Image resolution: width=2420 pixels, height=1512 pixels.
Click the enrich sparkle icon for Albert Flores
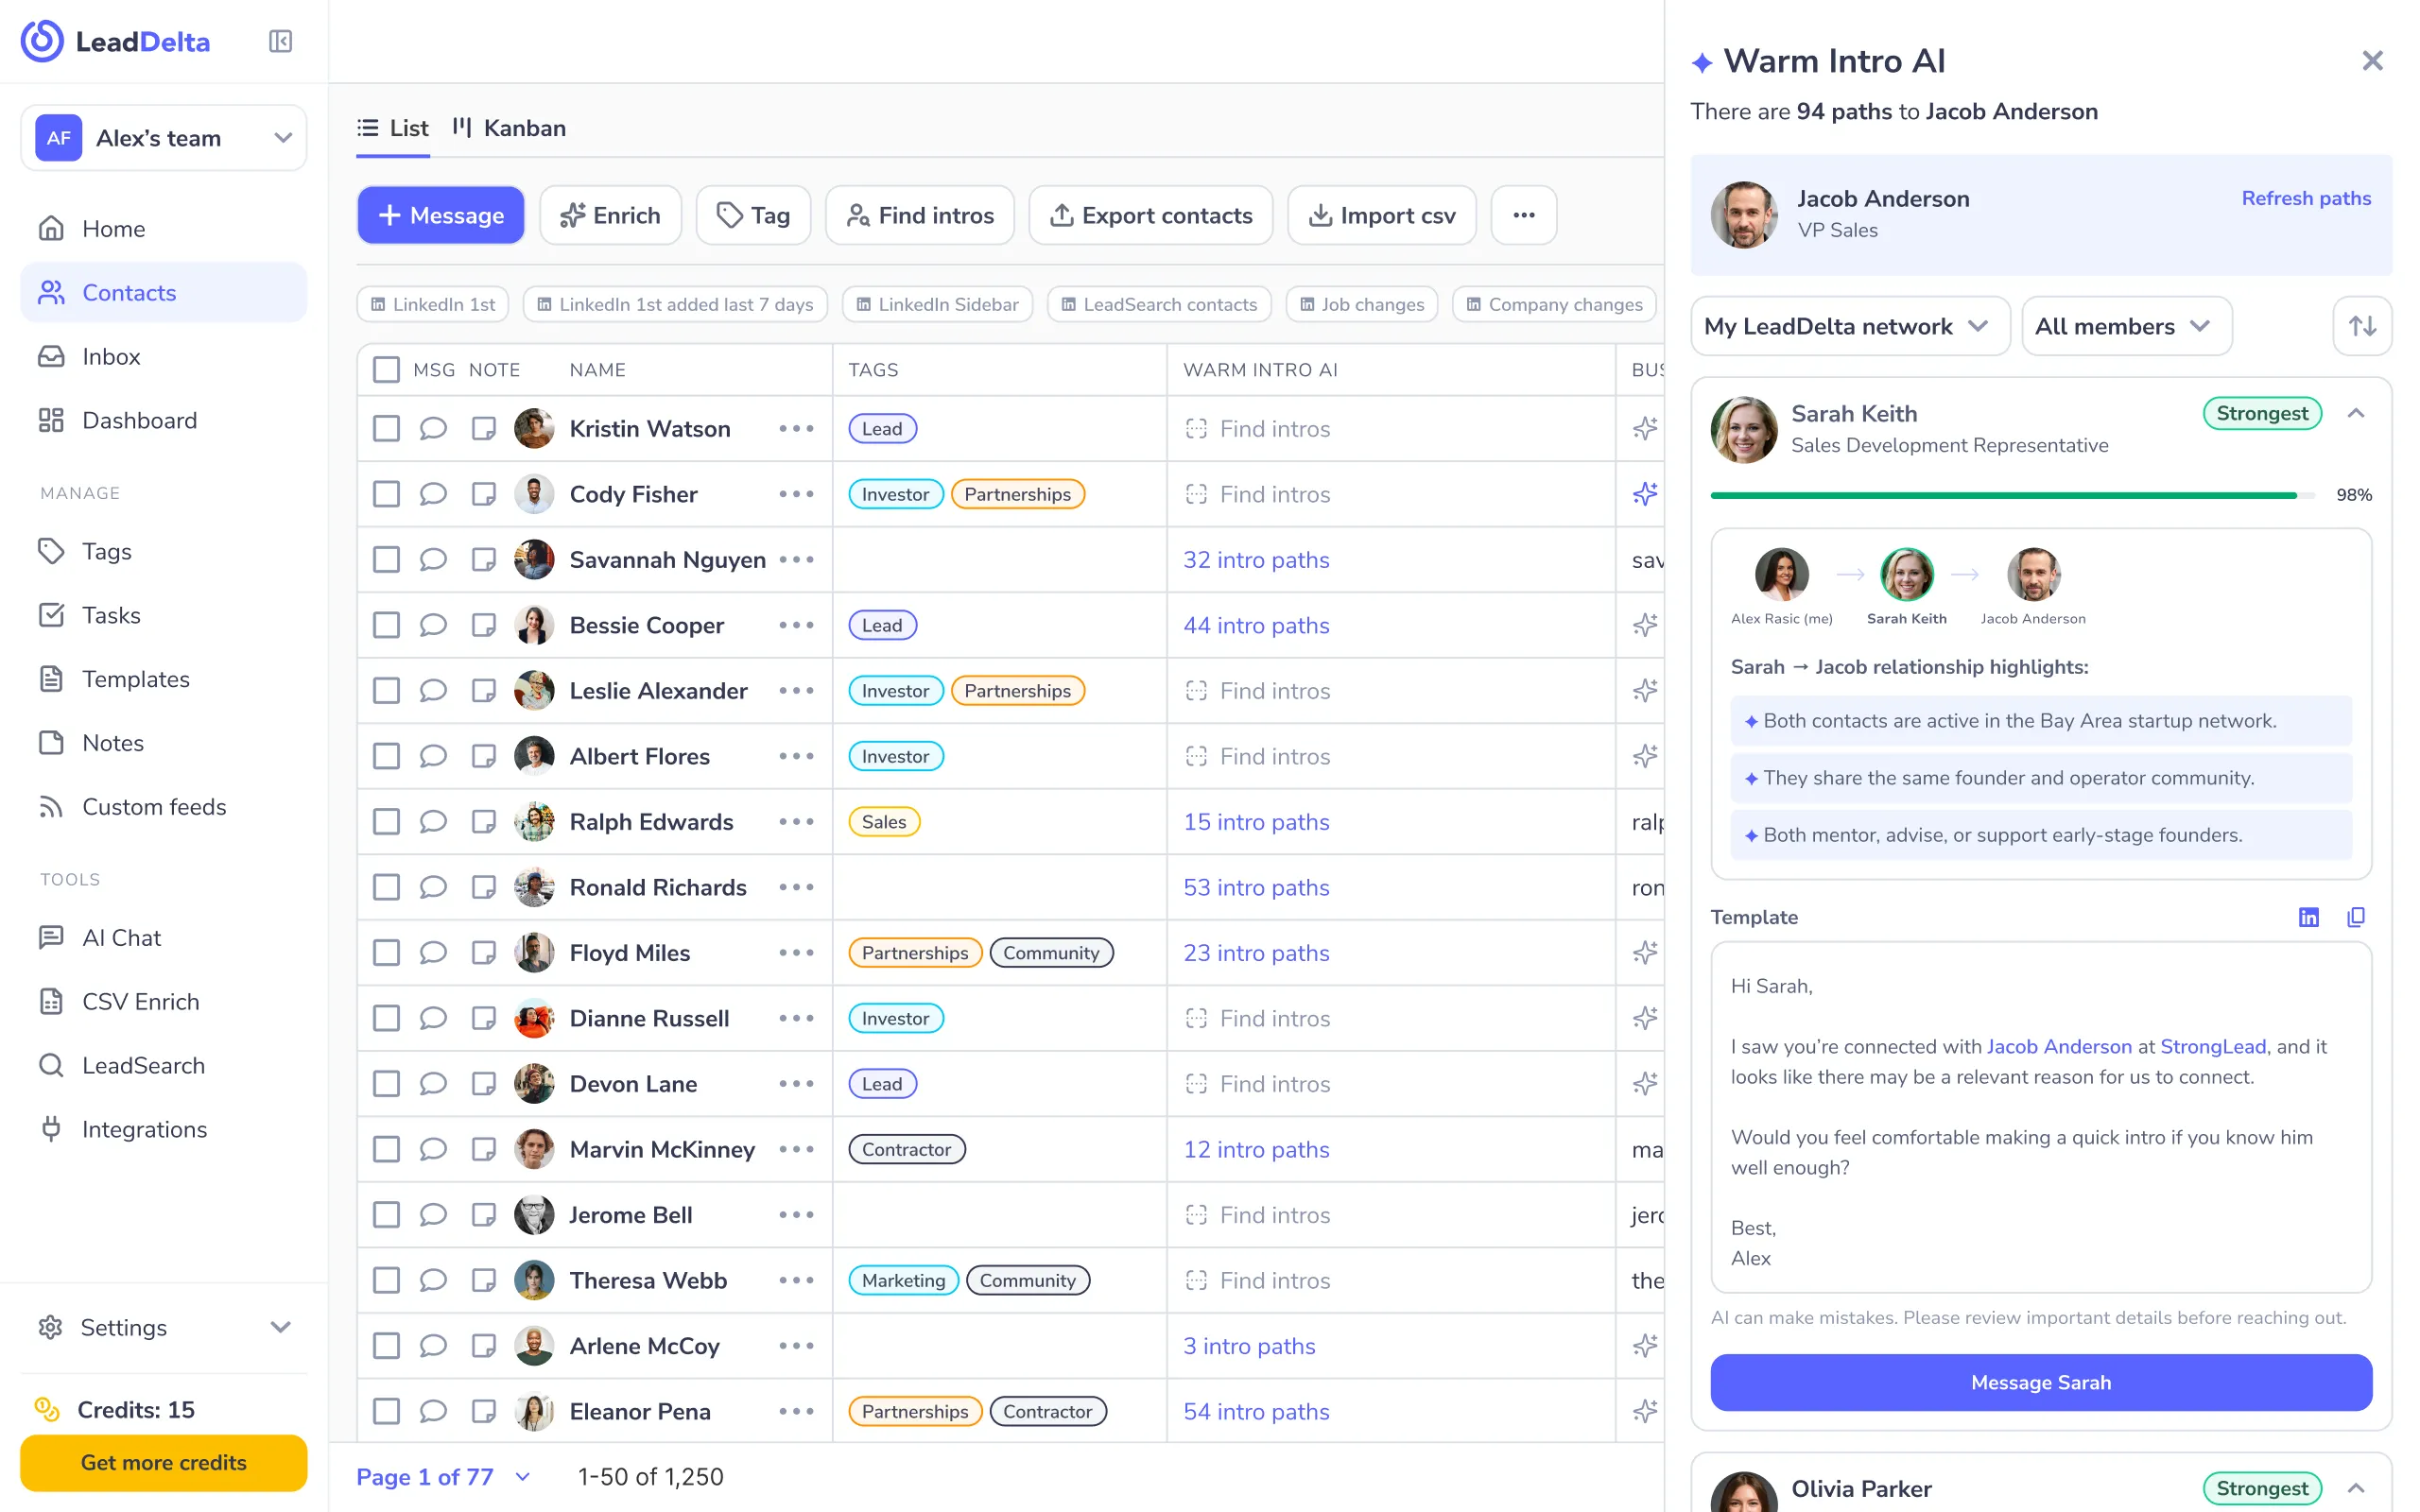tap(1645, 756)
